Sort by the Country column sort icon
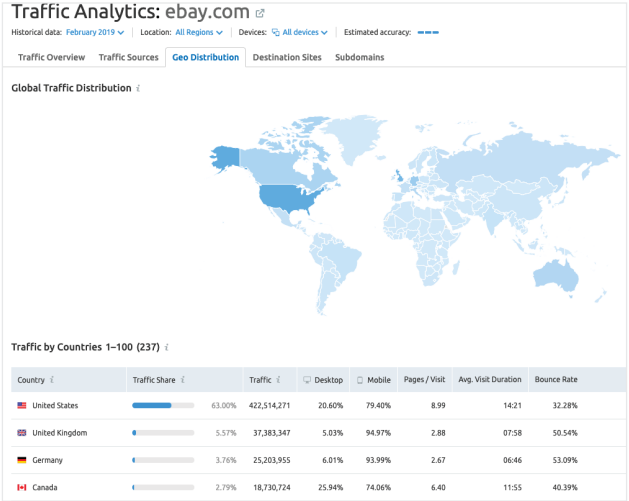Screen dimensions: 629x501 click(x=52, y=380)
